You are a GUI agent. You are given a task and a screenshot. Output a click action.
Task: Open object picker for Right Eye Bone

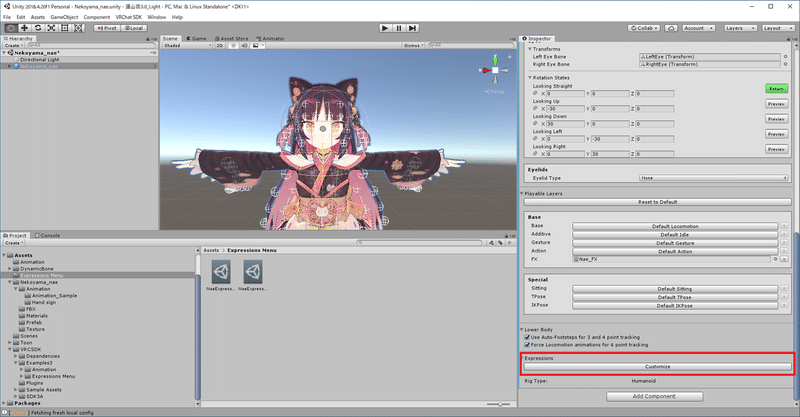click(785, 64)
